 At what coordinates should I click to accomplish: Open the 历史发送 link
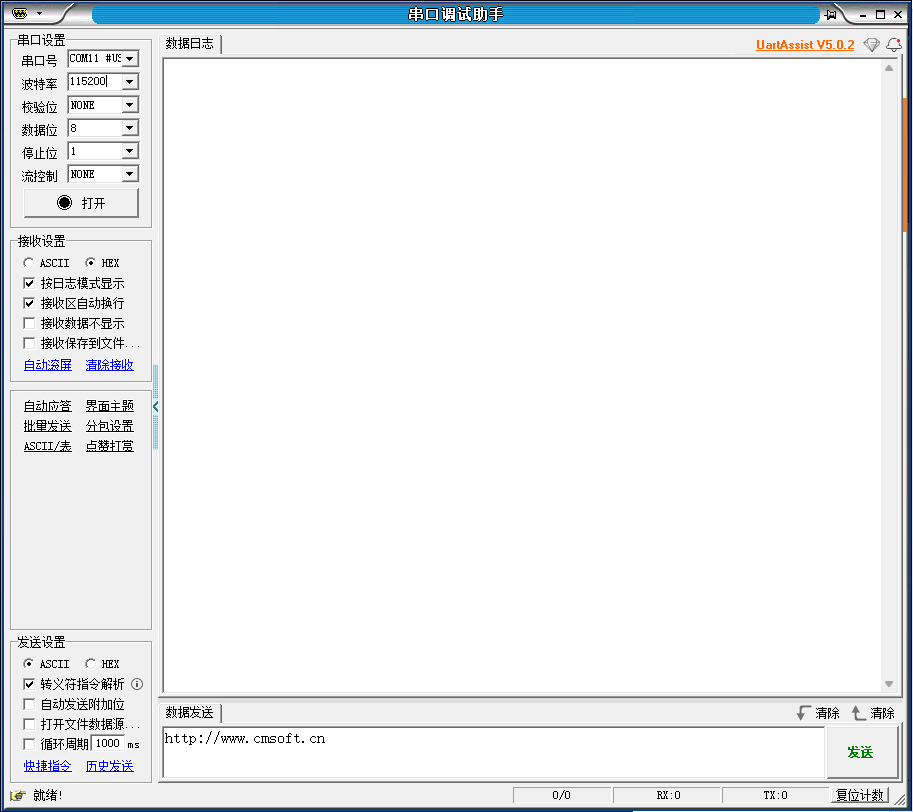pos(109,766)
